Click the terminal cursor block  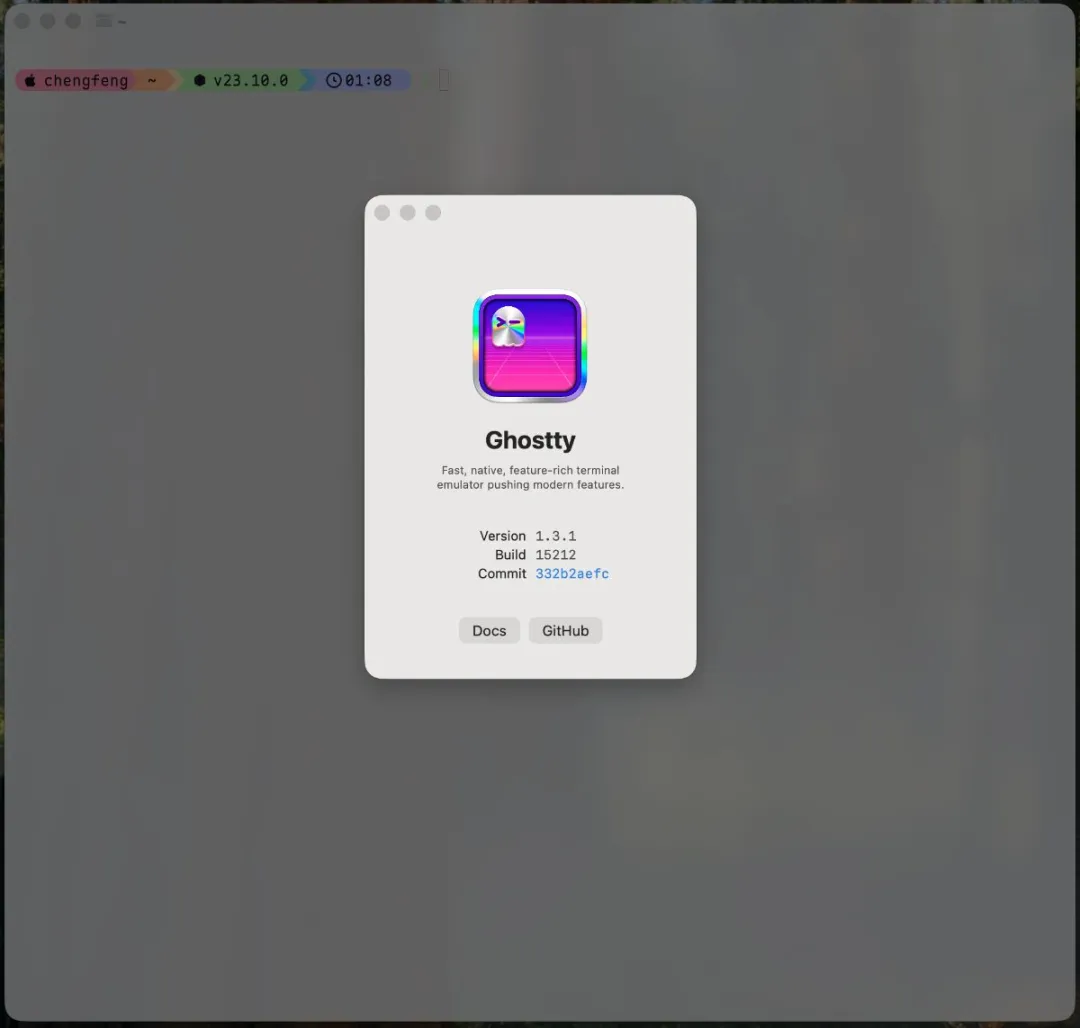click(x=444, y=81)
